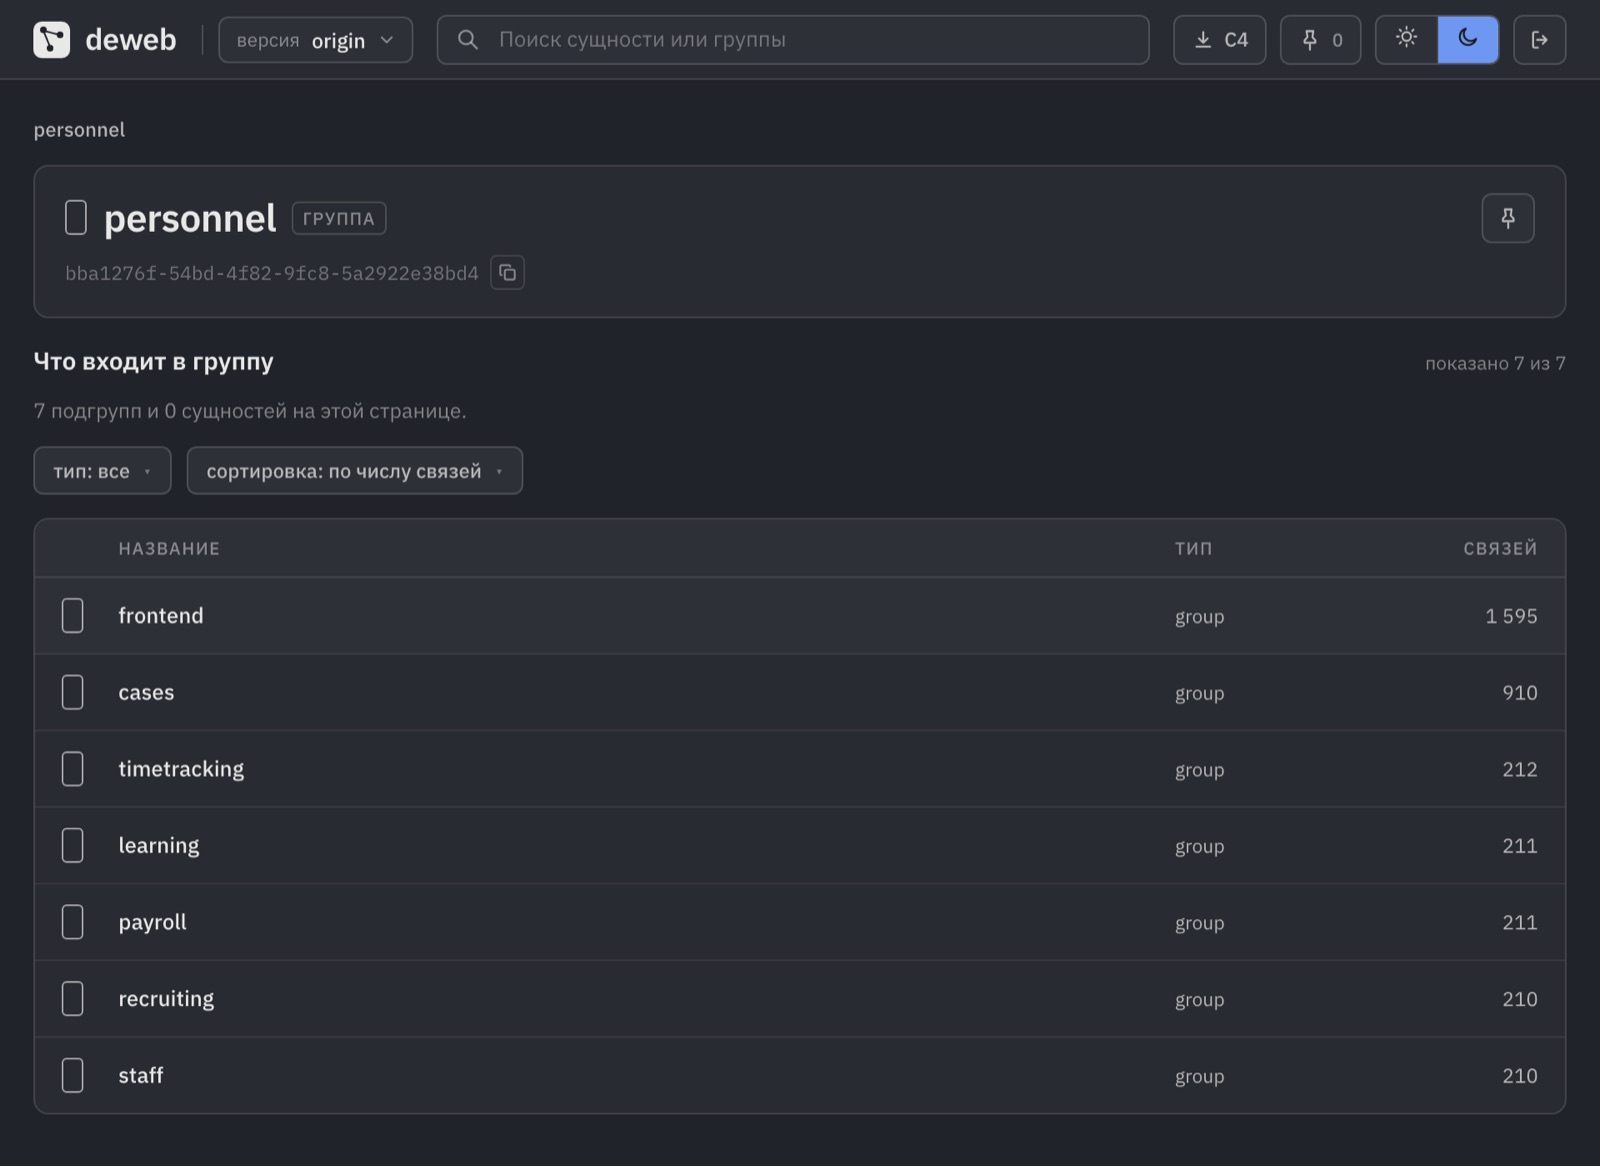Pin the personnel group
Image resolution: width=1600 pixels, height=1166 pixels.
(x=1508, y=218)
